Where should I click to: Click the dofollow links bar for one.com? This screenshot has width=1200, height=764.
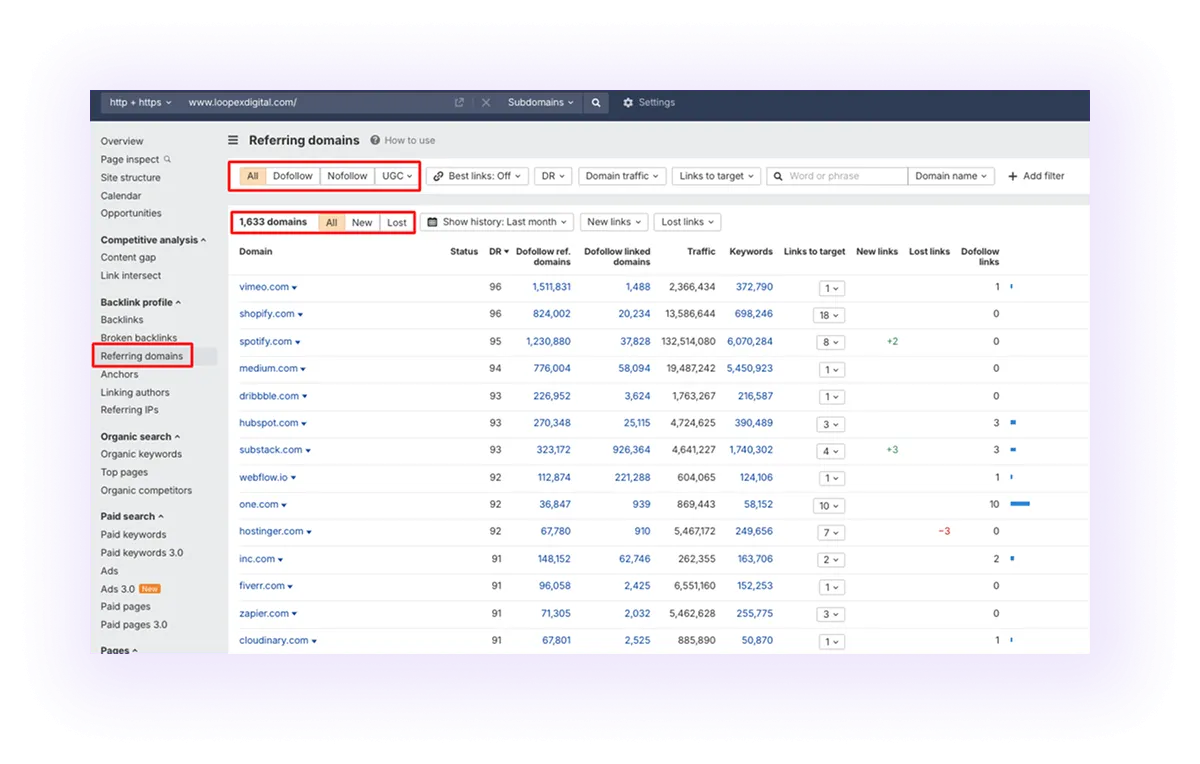click(1020, 504)
